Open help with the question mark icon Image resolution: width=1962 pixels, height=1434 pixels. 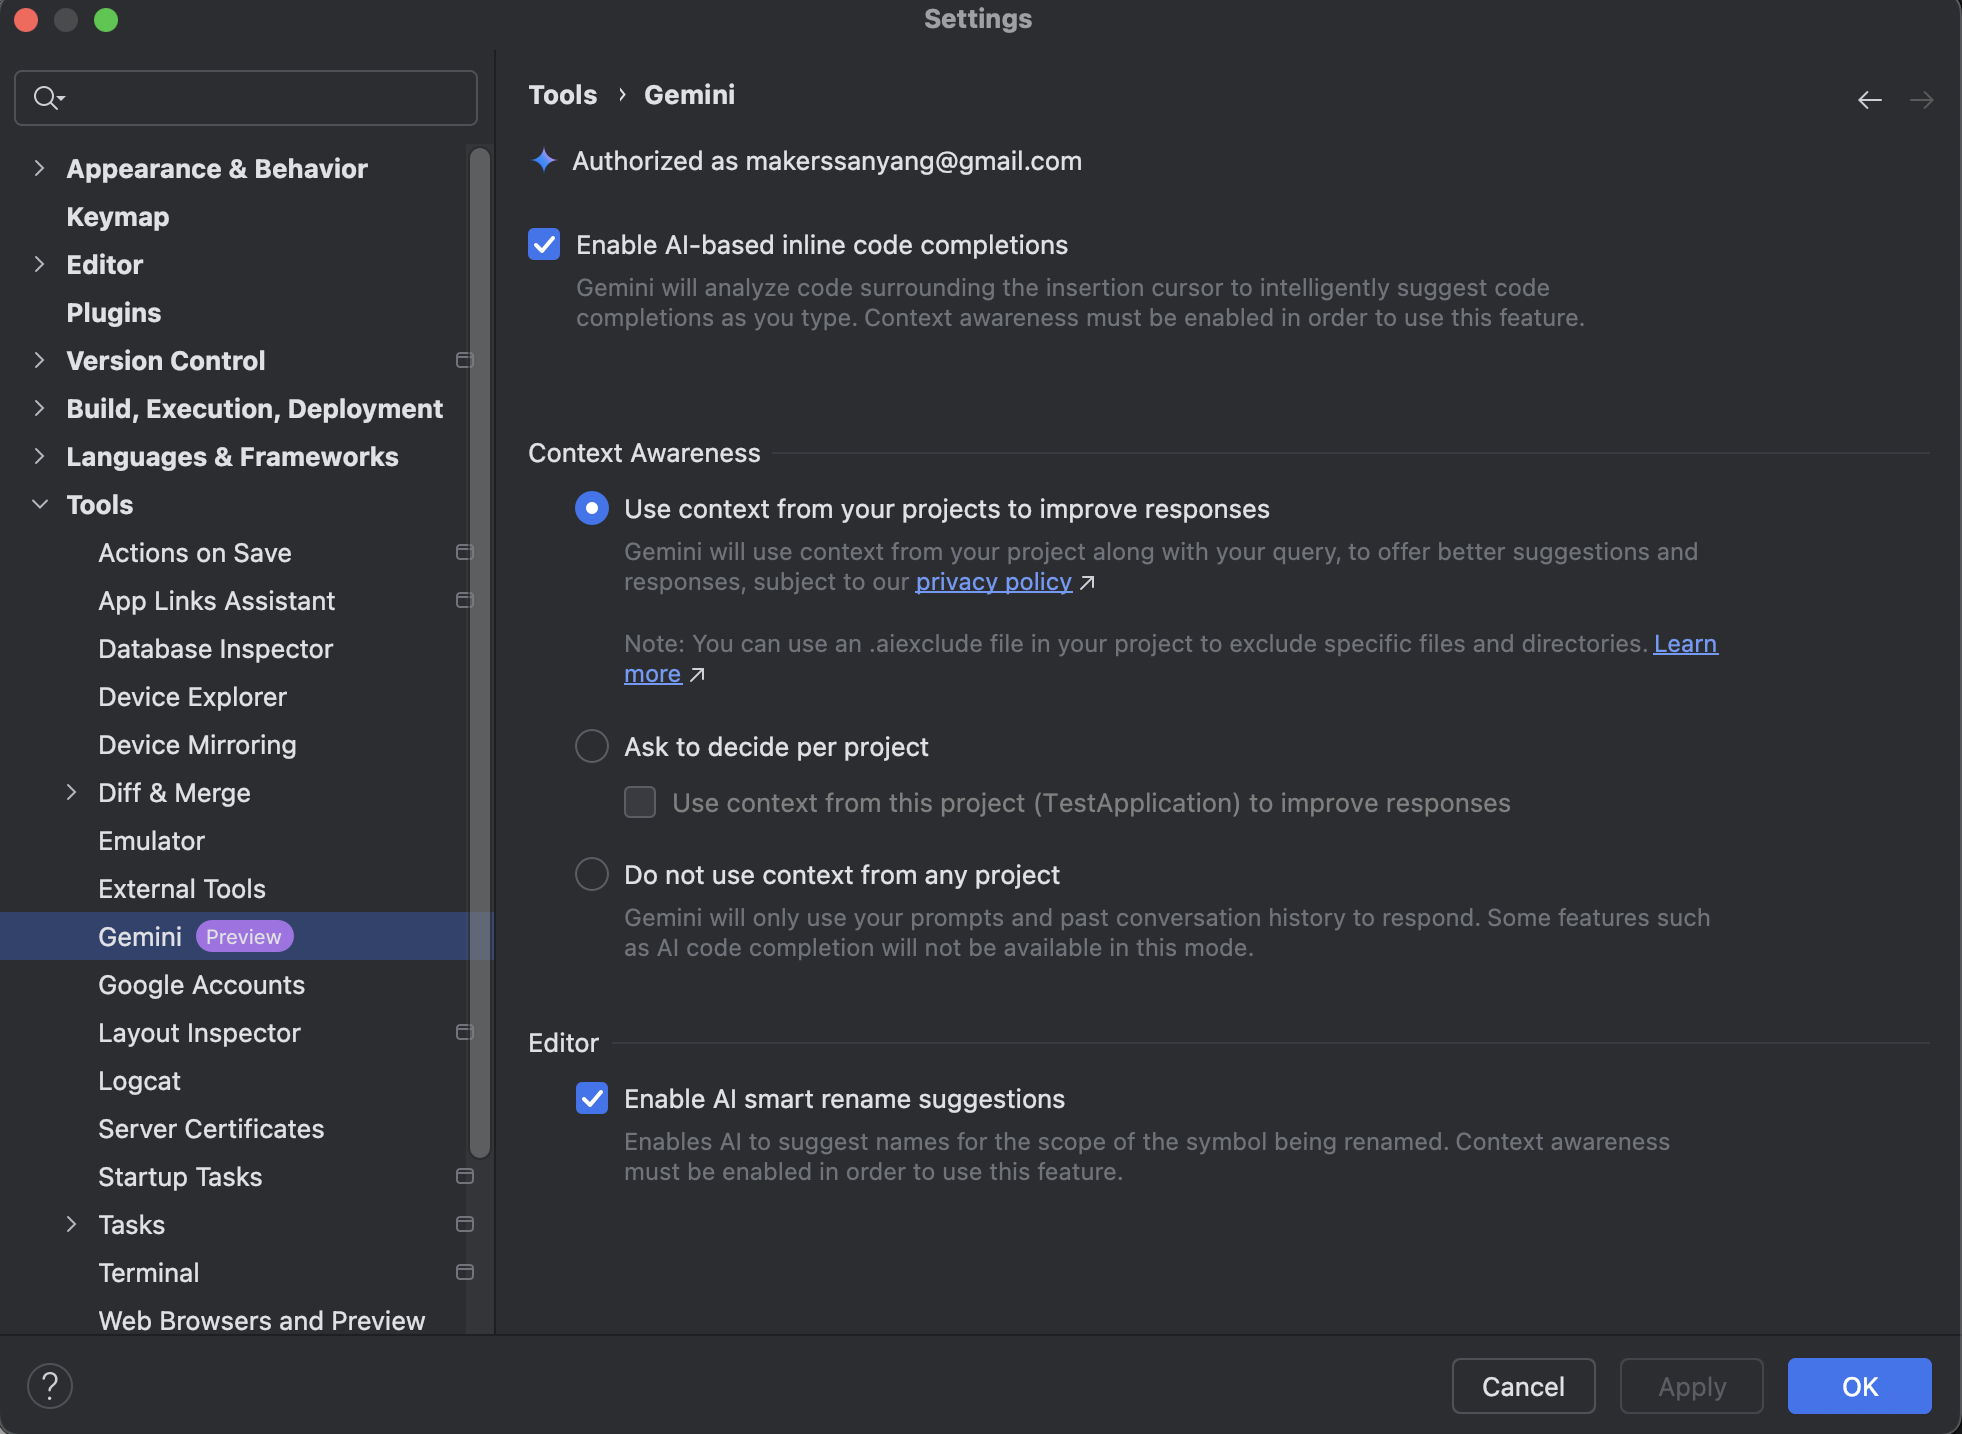49,1386
